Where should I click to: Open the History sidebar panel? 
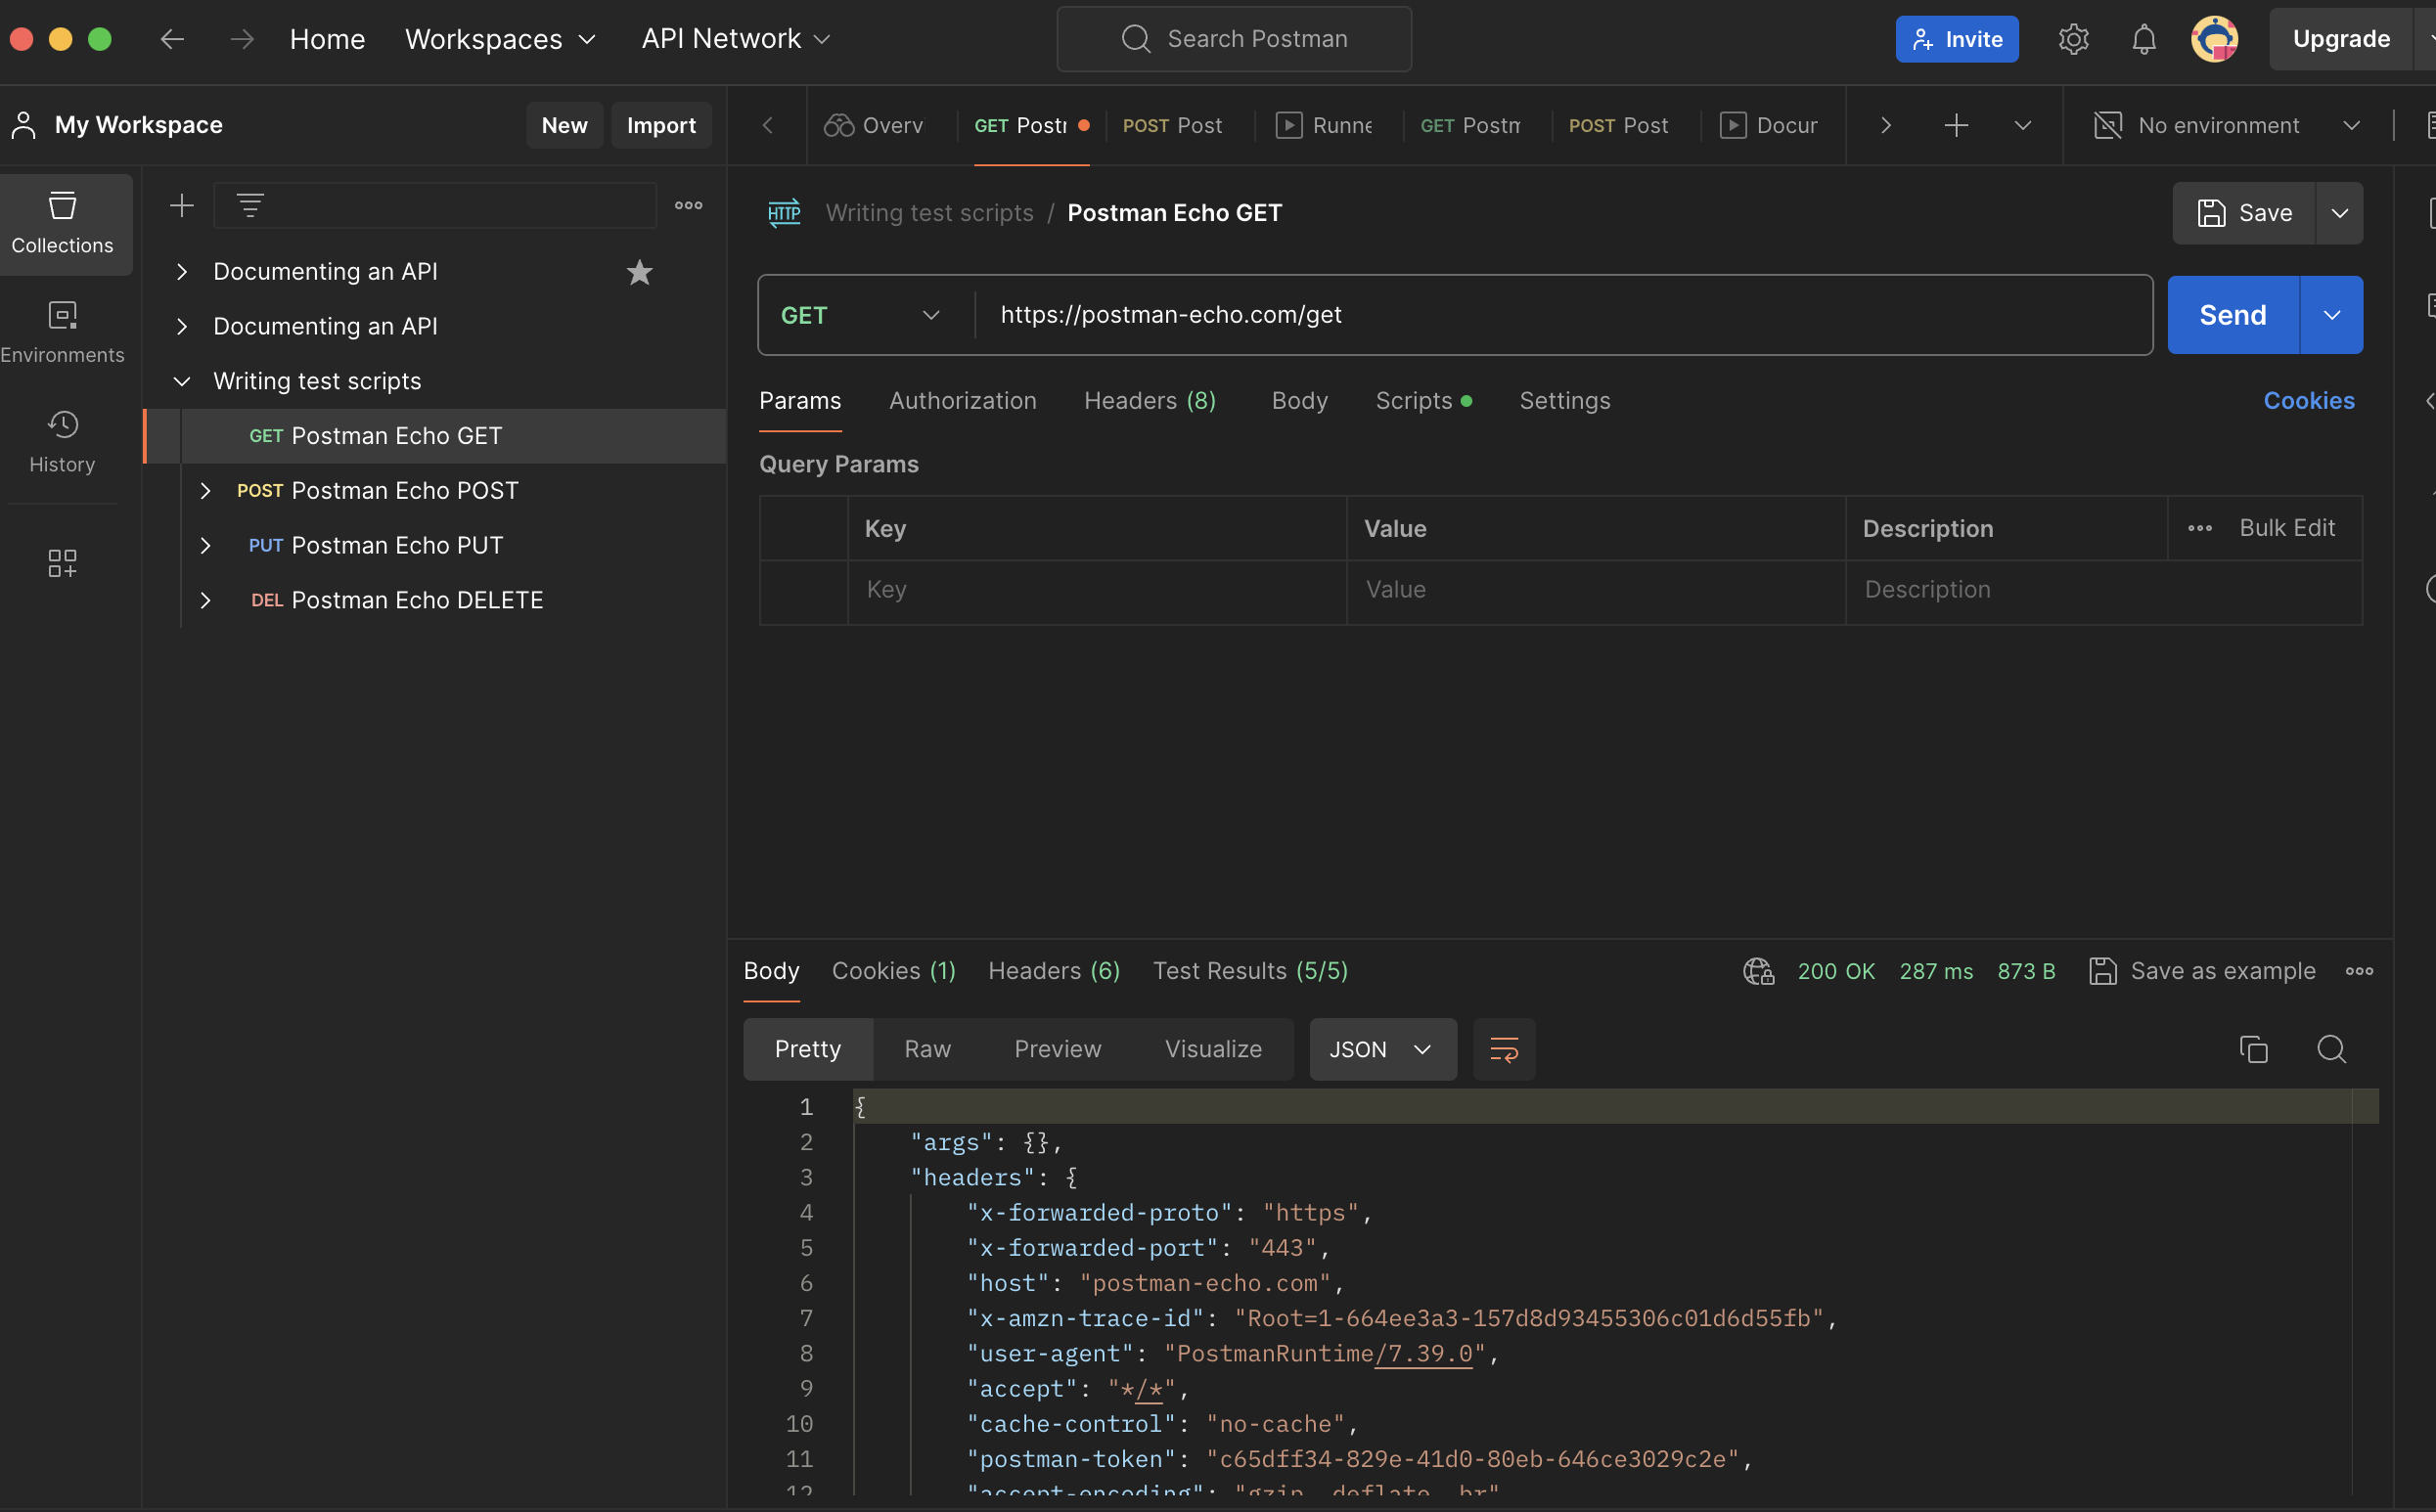tap(62, 441)
